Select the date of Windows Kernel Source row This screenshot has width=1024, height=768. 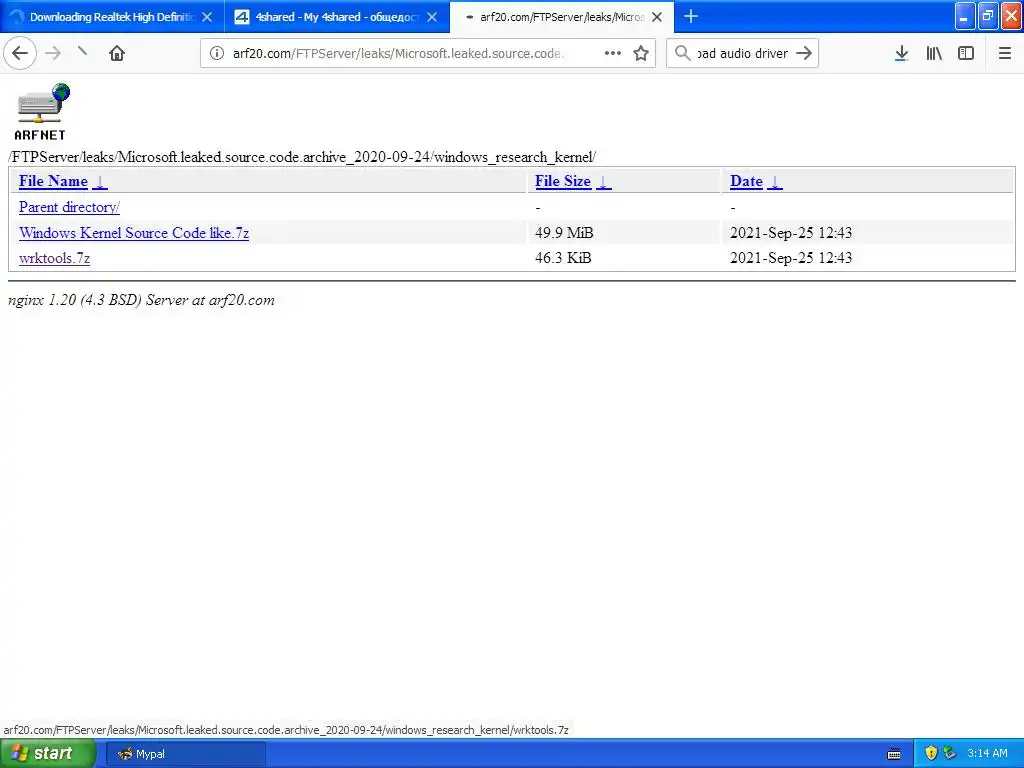[x=790, y=233]
